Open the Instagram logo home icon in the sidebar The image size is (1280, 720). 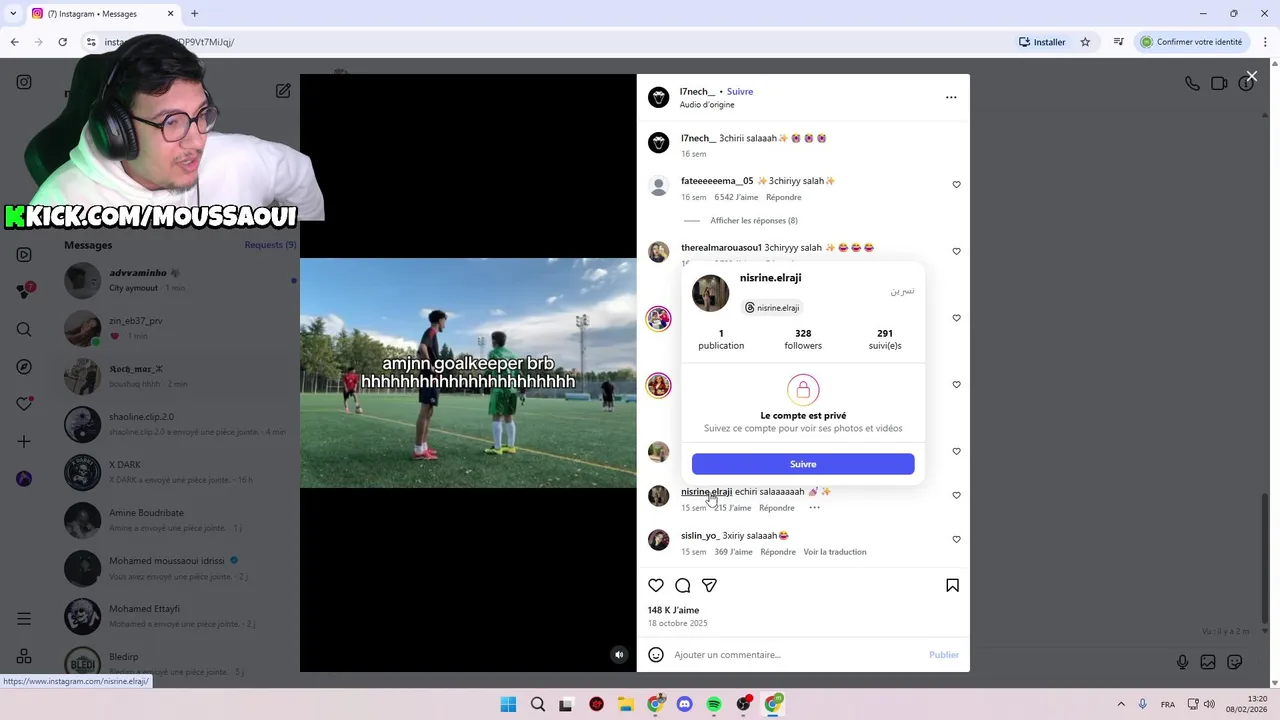click(x=24, y=82)
